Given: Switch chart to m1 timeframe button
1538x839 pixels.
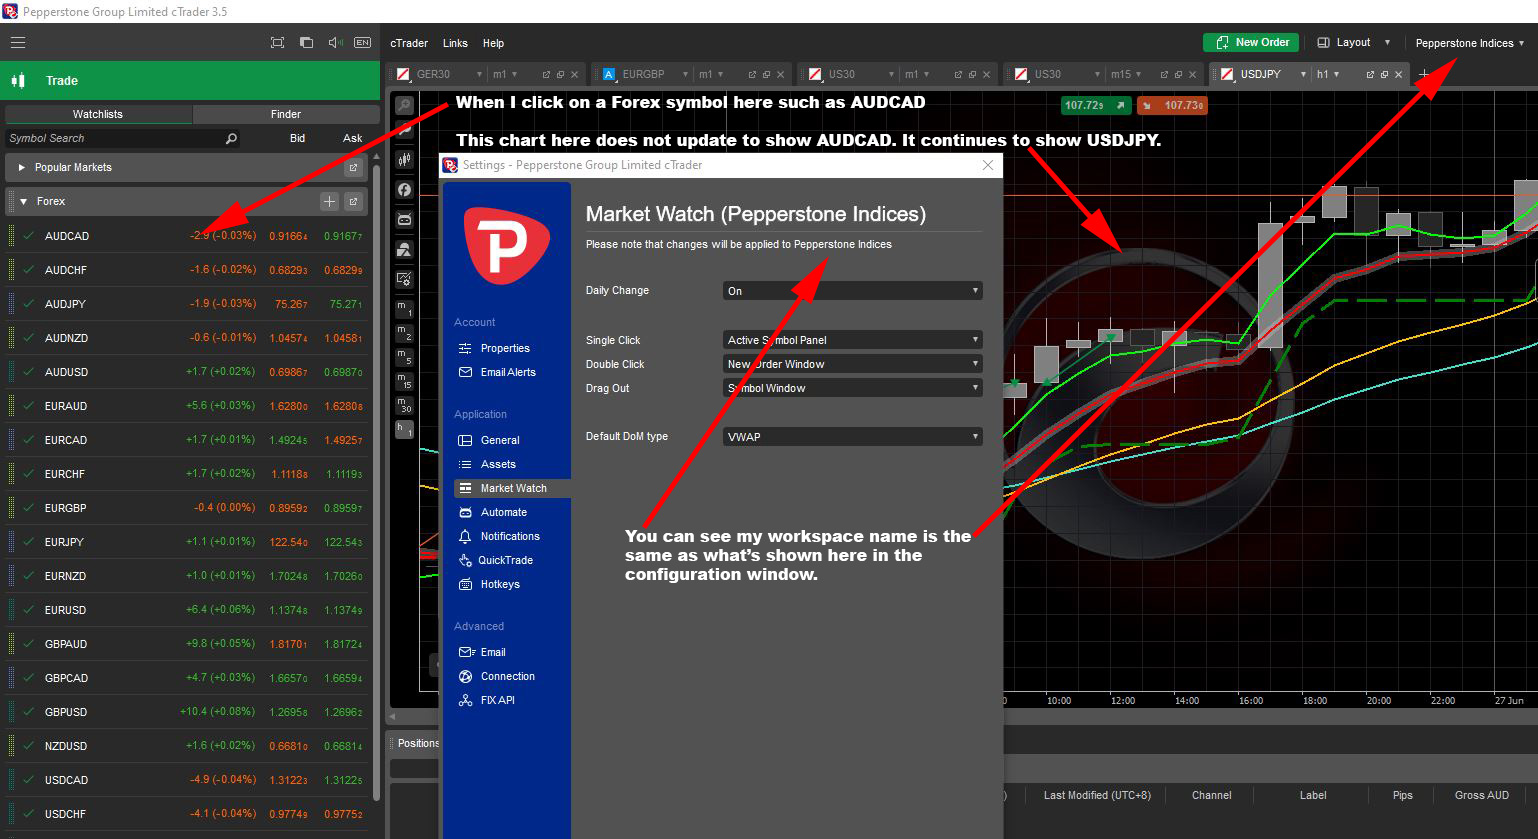Looking at the screenshot, I should pyautogui.click(x=404, y=309).
